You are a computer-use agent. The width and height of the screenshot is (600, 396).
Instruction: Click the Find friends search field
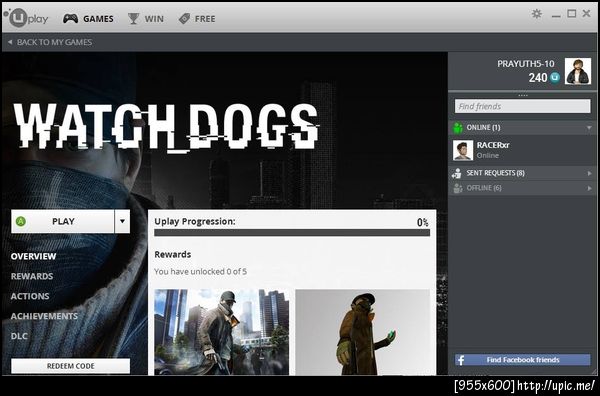(522, 106)
